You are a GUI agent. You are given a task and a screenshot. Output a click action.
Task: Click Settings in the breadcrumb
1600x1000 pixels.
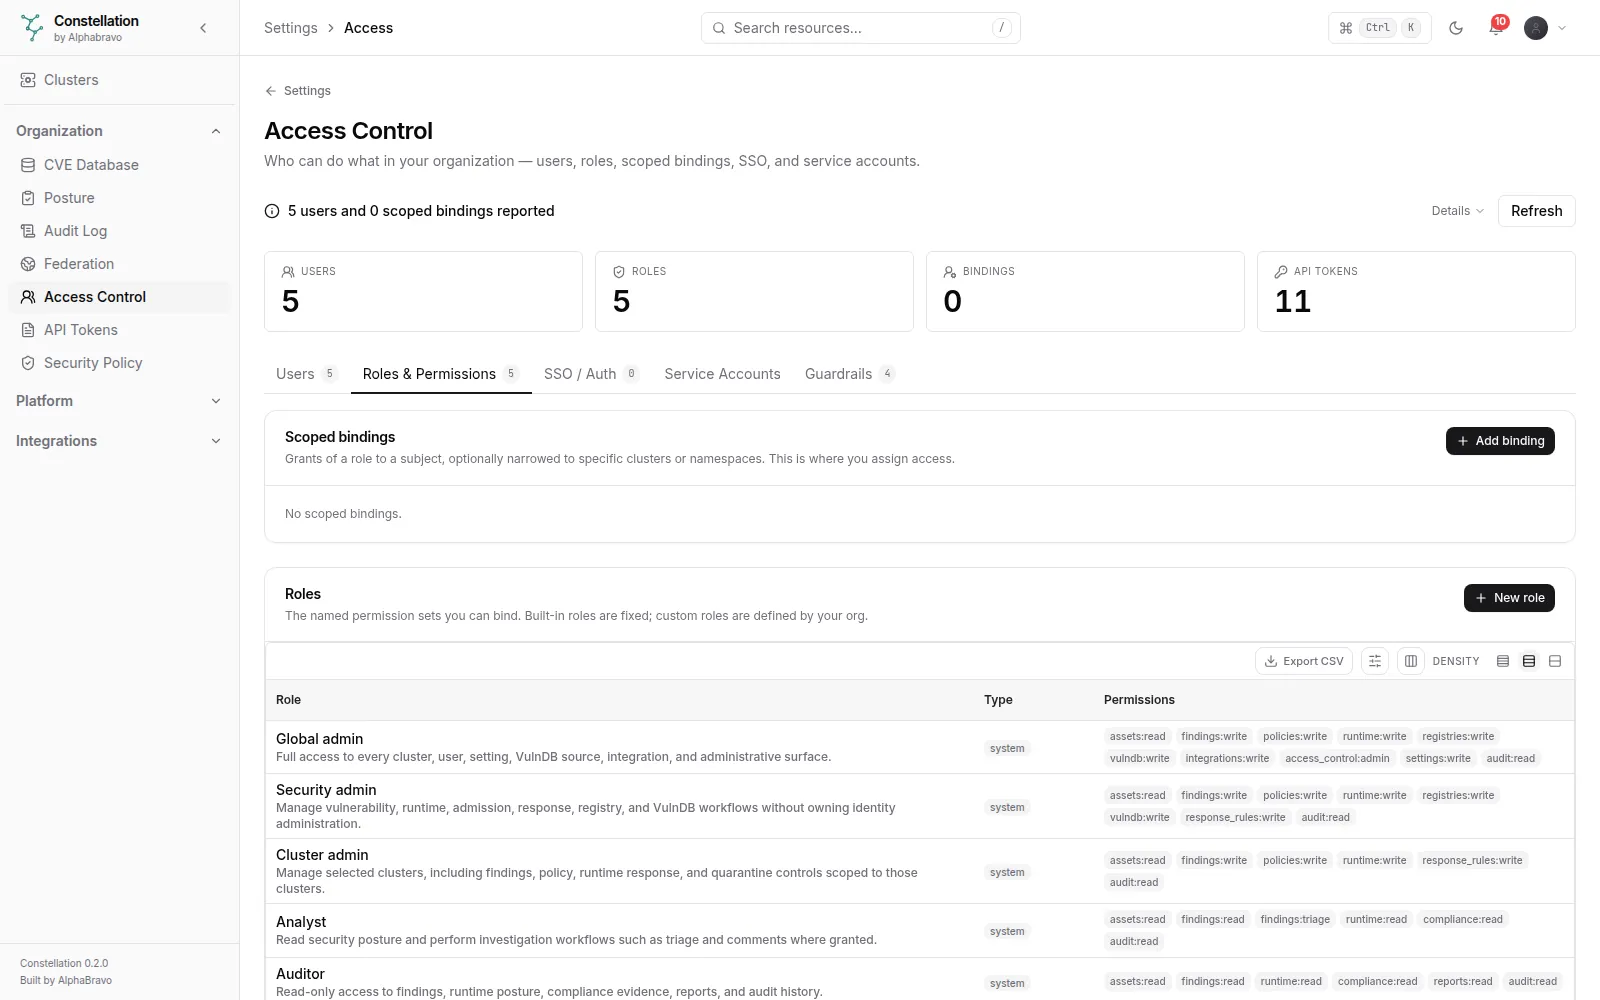(291, 28)
